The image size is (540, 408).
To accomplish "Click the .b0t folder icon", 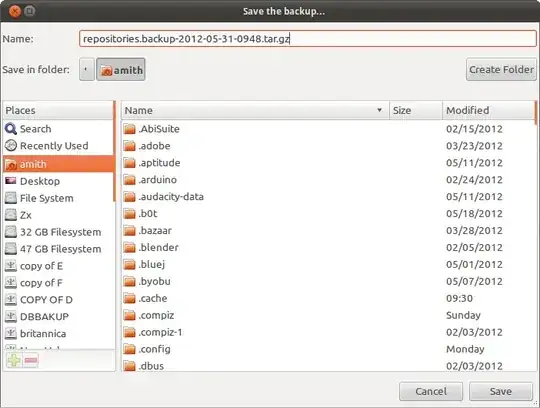I will tap(129, 213).
